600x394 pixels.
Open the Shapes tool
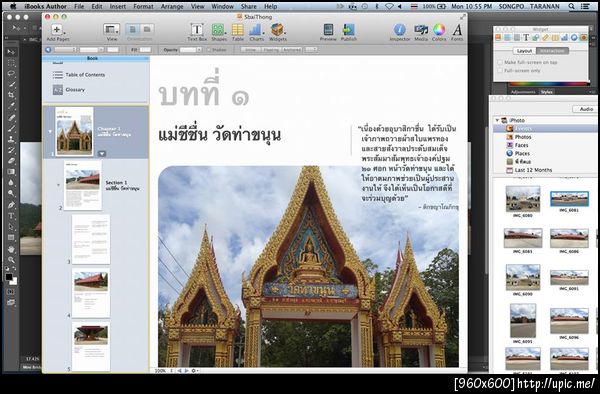click(x=218, y=30)
